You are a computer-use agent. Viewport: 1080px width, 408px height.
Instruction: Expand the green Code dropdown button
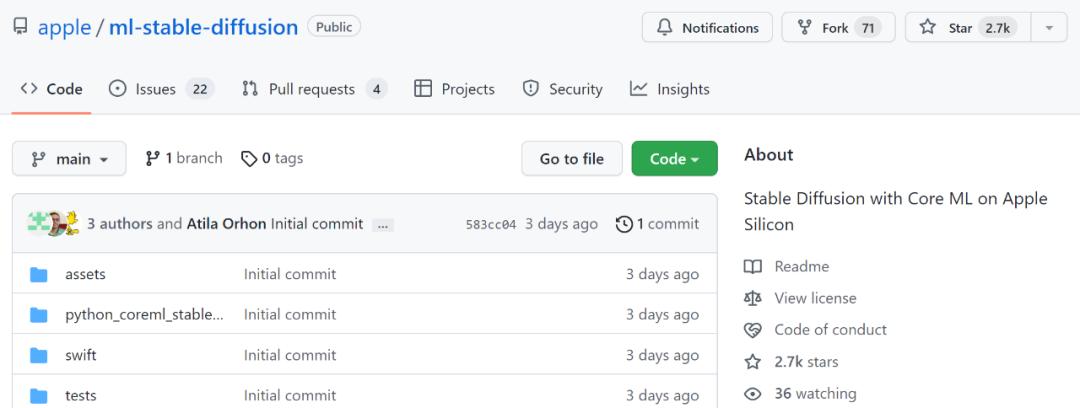tap(674, 159)
